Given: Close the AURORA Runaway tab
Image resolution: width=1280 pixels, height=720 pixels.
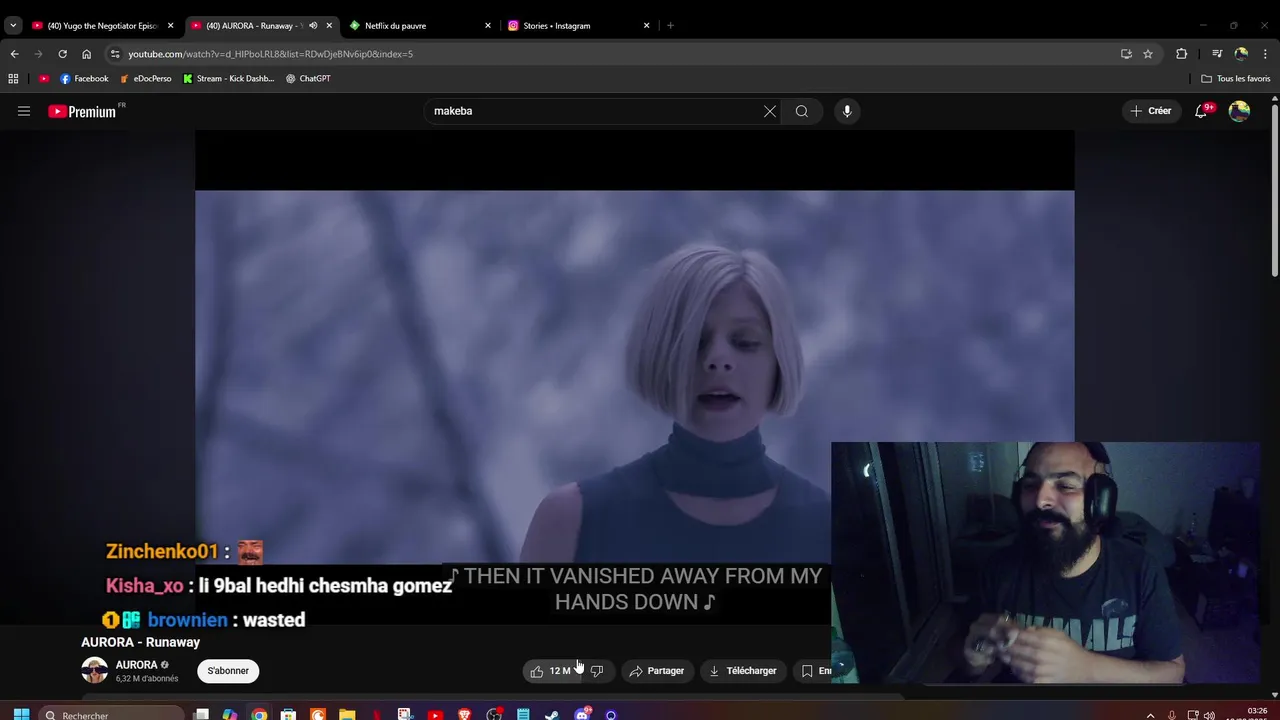Looking at the screenshot, I should 329,26.
